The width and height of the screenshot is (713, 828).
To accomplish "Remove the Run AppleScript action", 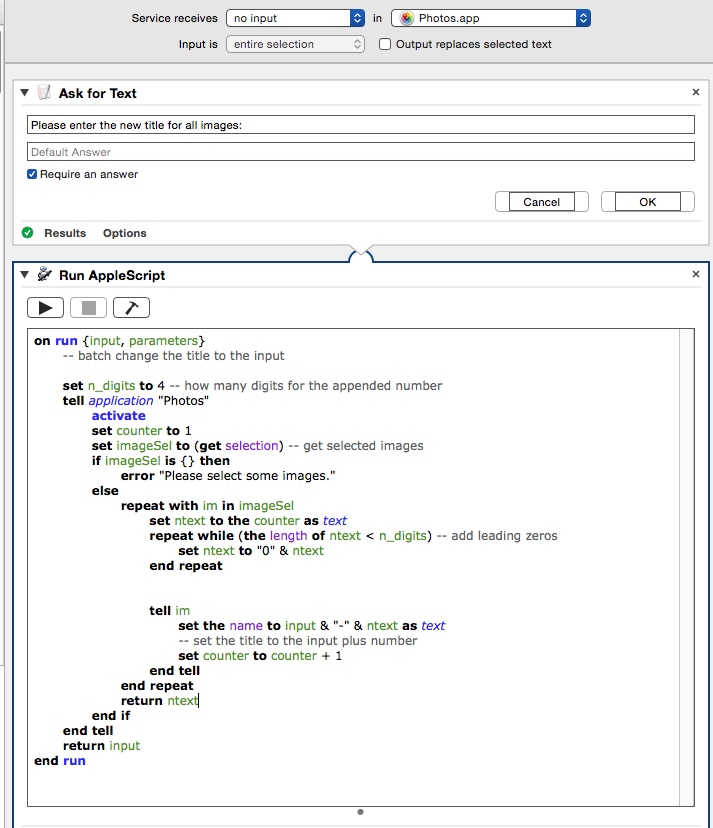I will (x=696, y=274).
